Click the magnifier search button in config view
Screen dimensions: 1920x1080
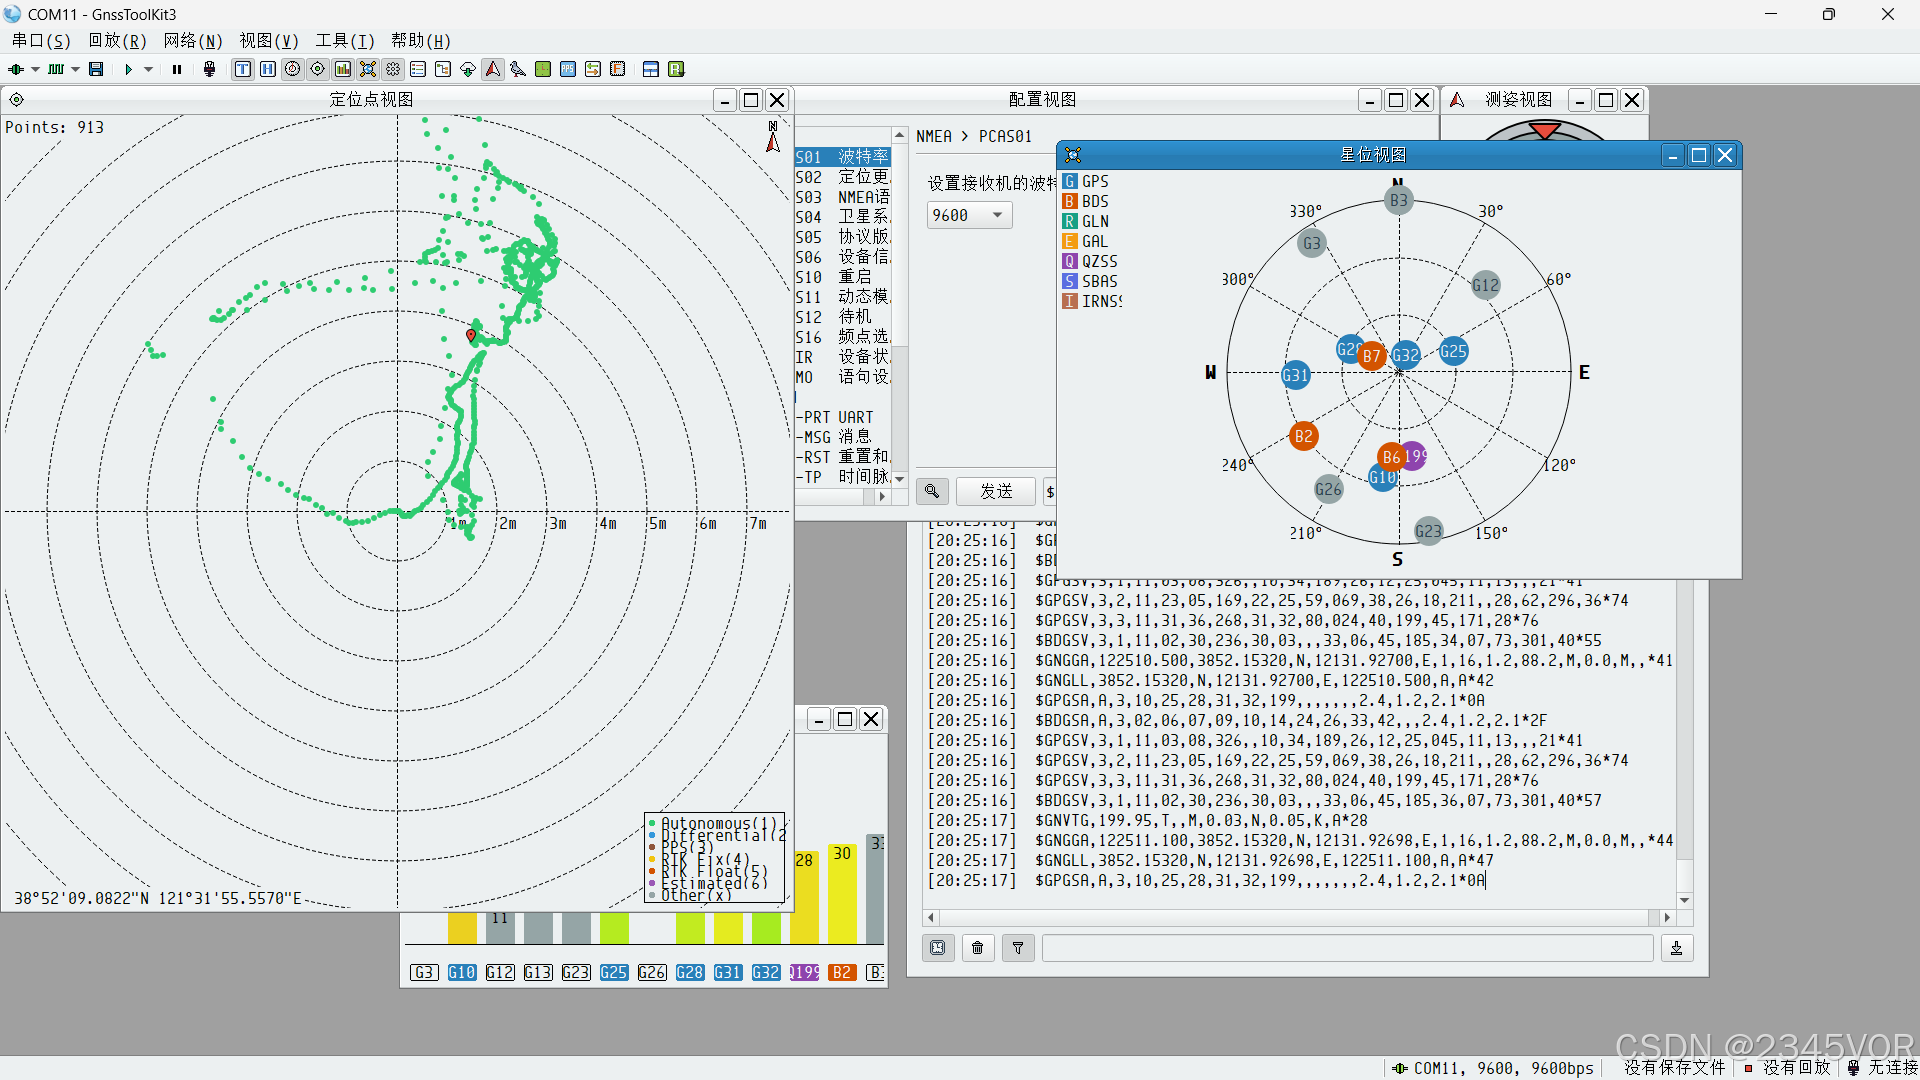pyautogui.click(x=932, y=491)
